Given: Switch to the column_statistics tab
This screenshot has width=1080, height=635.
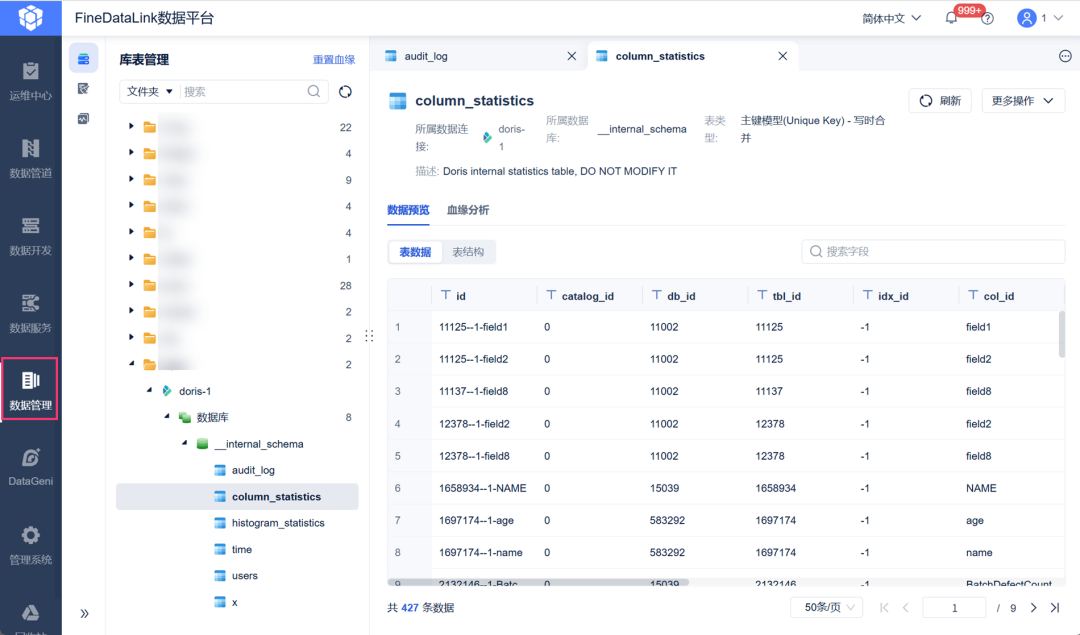Looking at the screenshot, I should (692, 56).
